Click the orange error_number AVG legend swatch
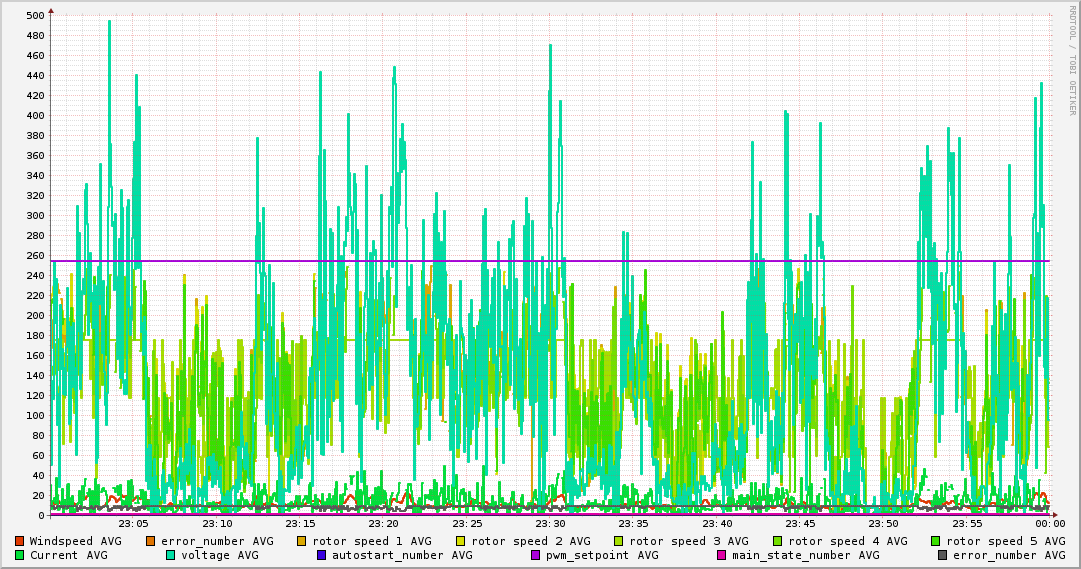The width and height of the screenshot is (1081, 569). point(151,541)
